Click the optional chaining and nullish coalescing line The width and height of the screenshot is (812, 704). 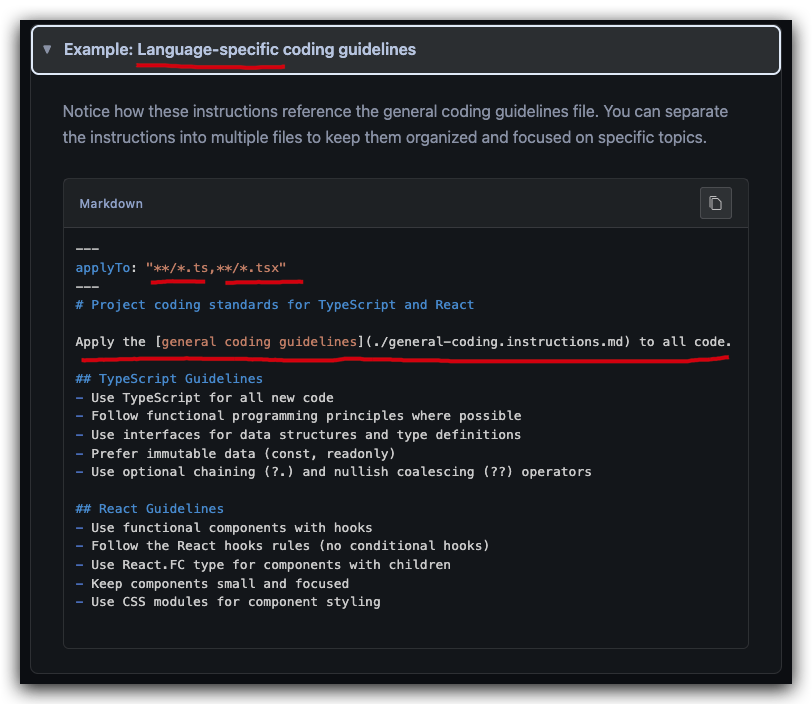point(340,471)
